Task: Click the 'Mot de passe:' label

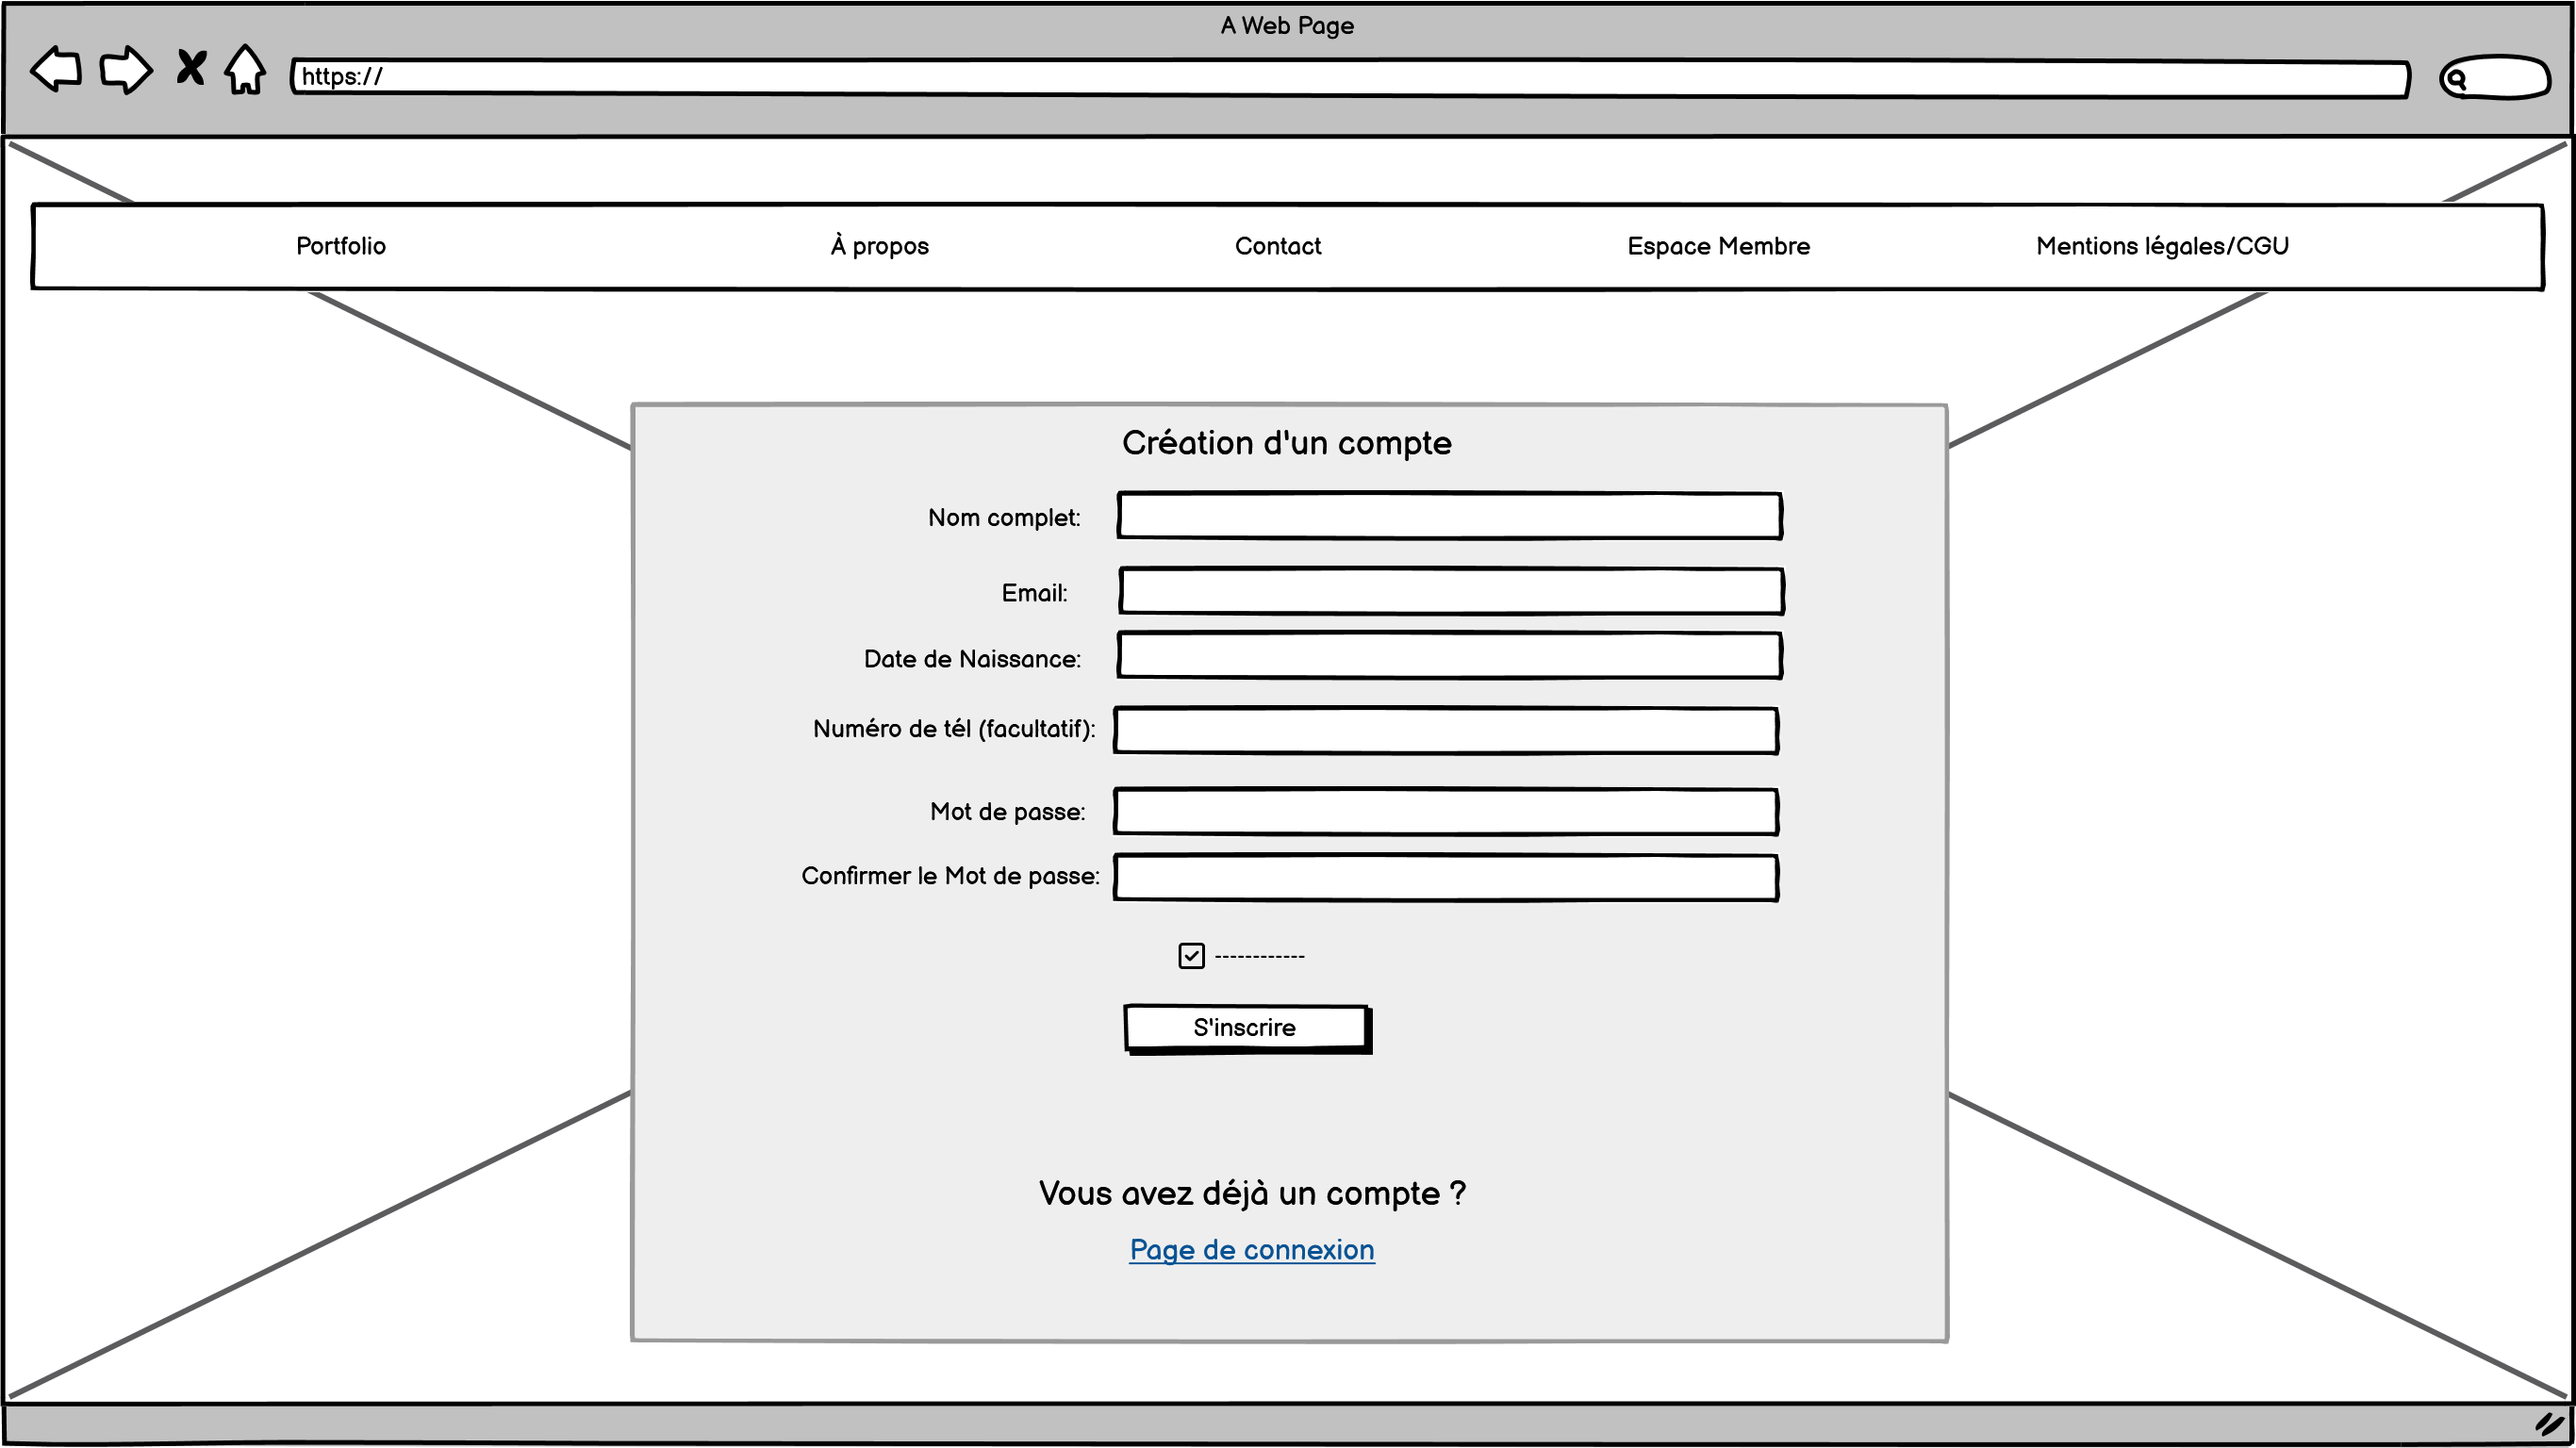Action: [x=1007, y=812]
